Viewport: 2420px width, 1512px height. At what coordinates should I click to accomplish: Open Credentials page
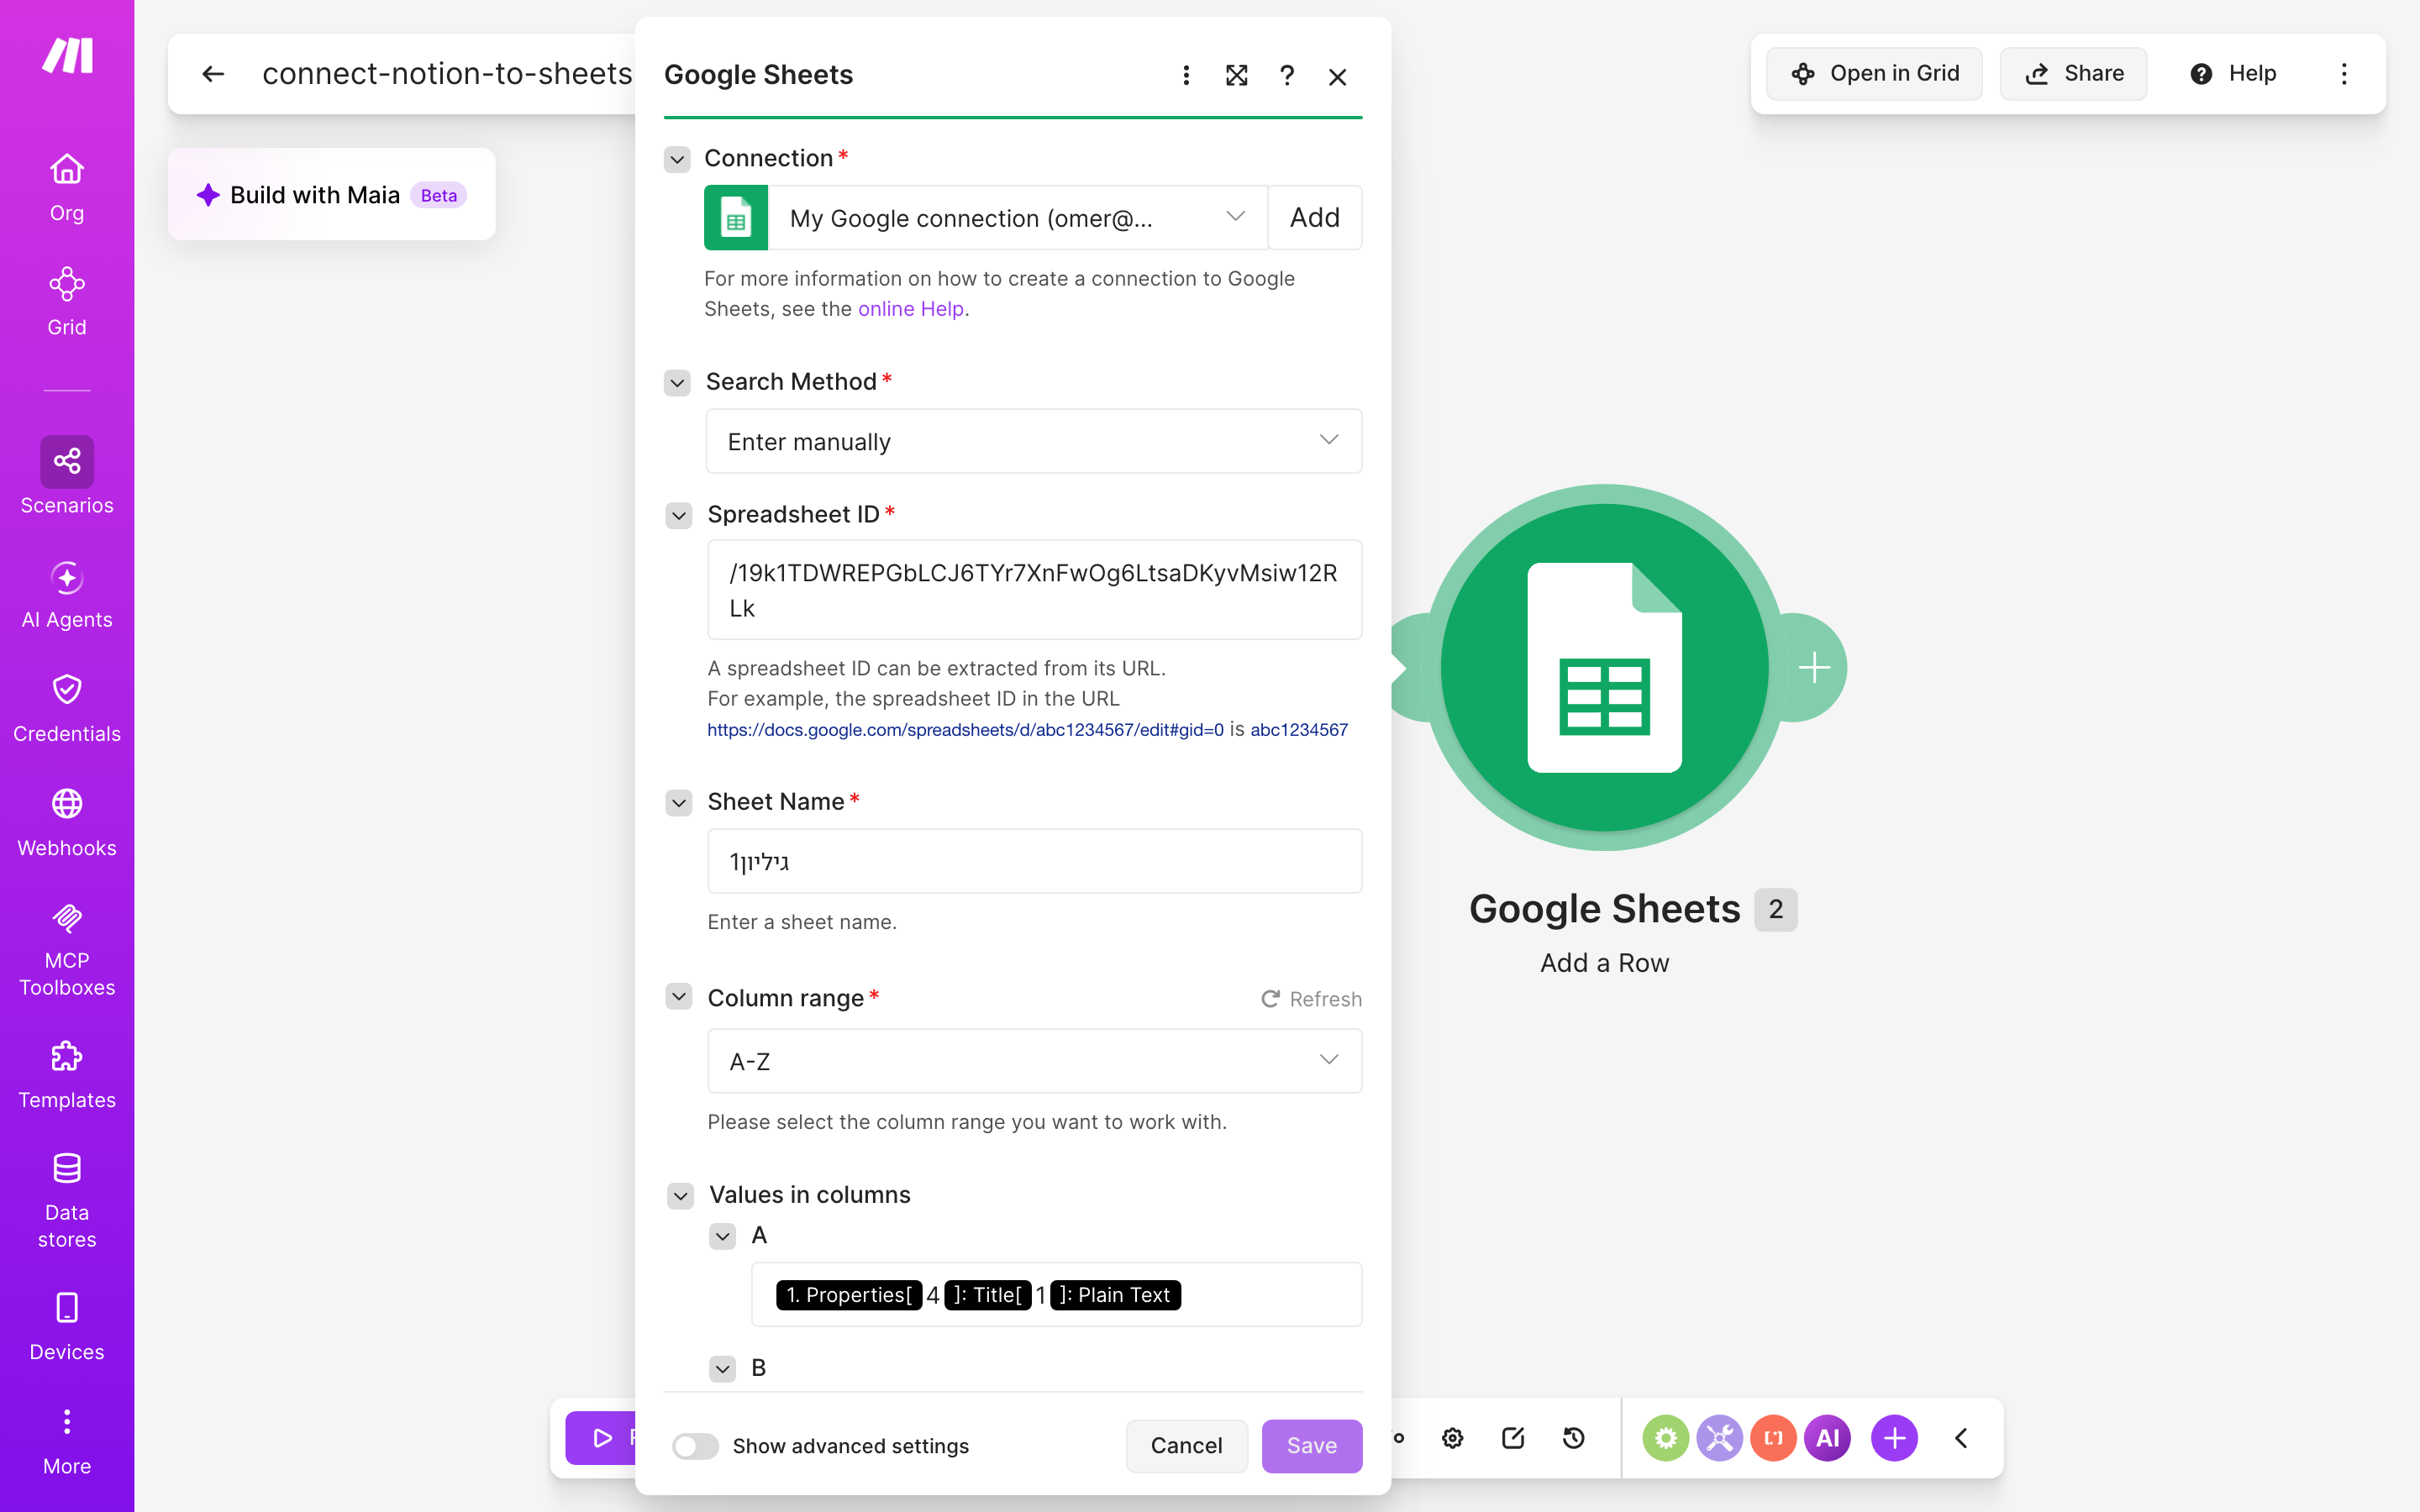click(67, 708)
